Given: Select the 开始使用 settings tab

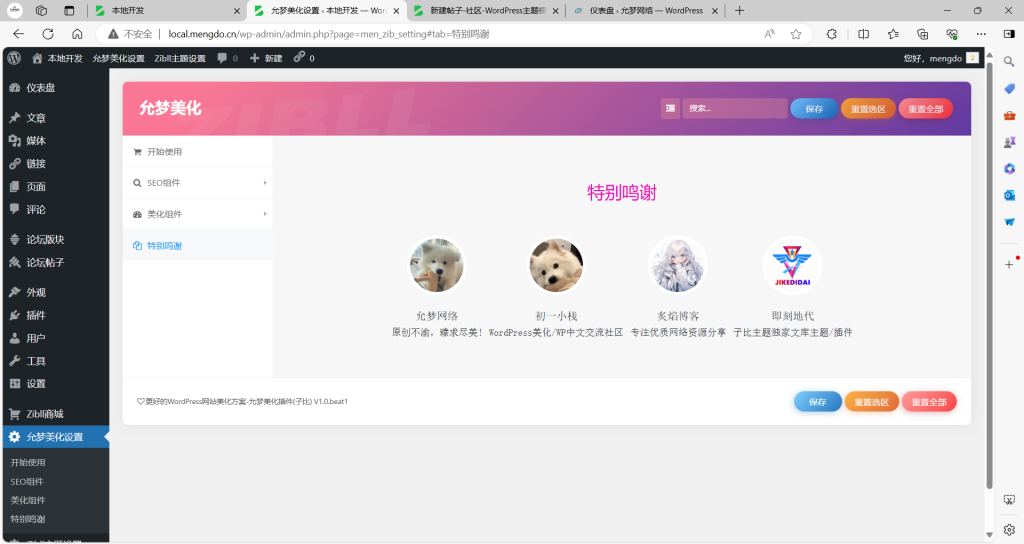Looking at the screenshot, I should (x=197, y=152).
